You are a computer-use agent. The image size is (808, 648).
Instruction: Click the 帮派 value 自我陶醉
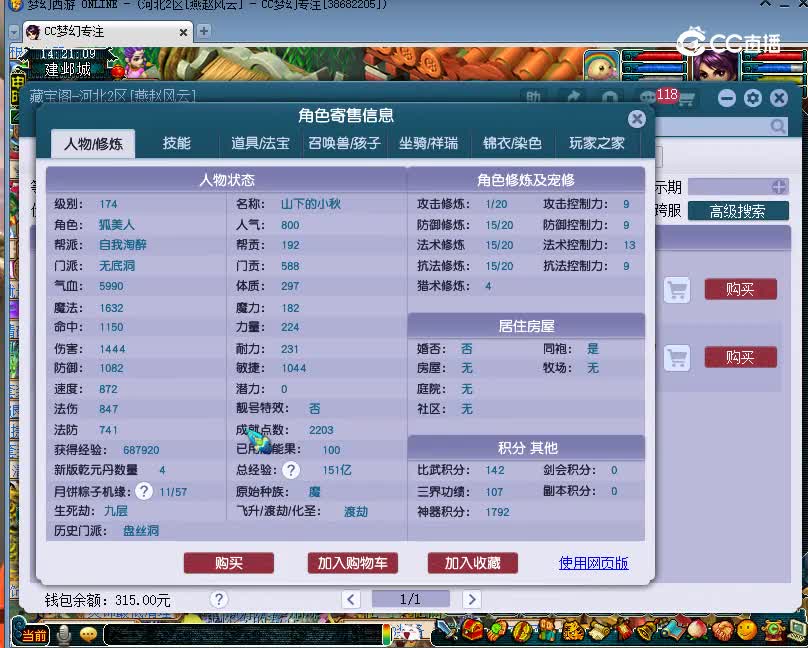[x=123, y=245]
